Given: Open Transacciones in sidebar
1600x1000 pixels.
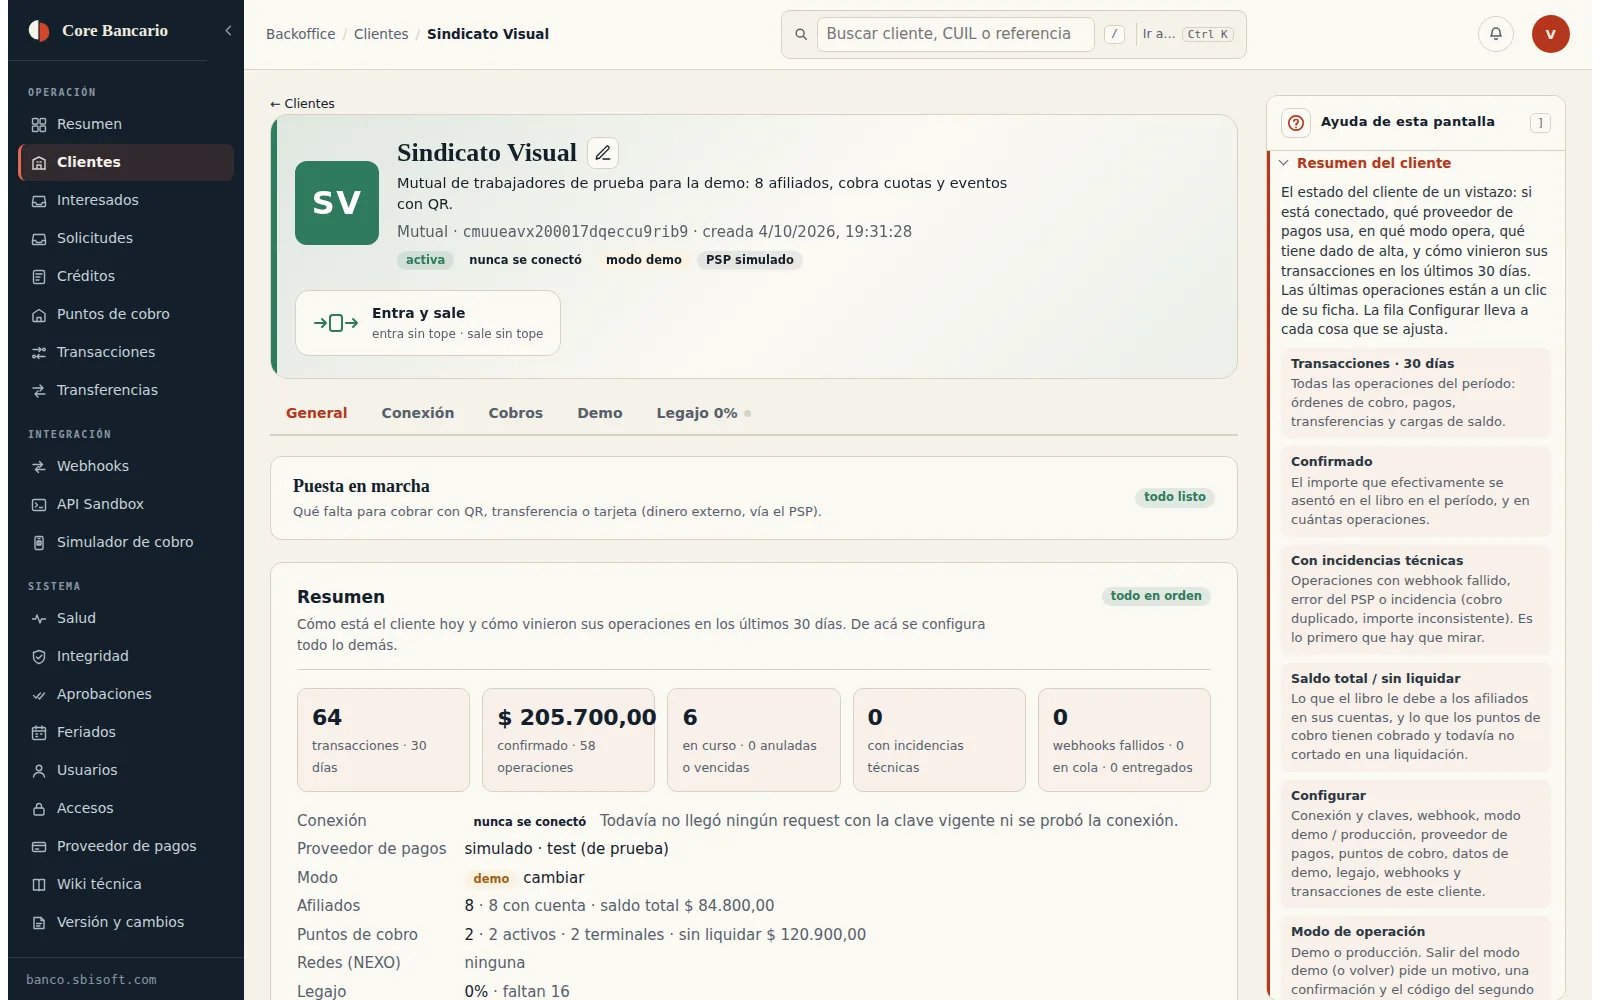Looking at the screenshot, I should 126,352.
